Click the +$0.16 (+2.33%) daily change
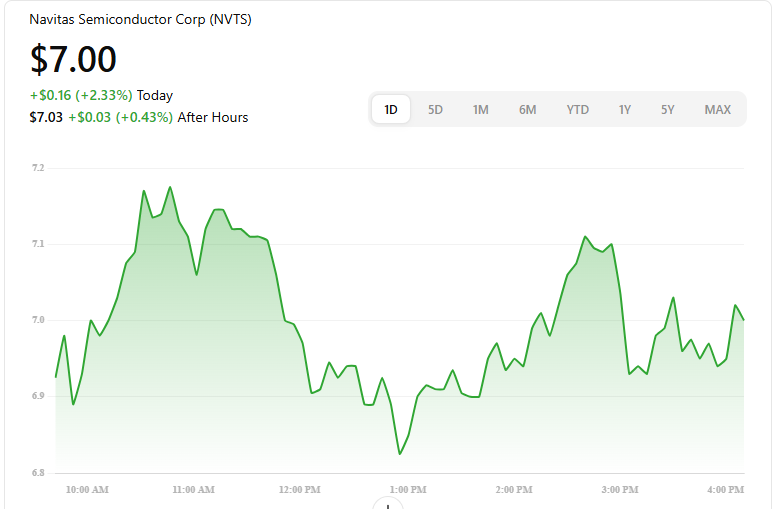The height and width of the screenshot is (509, 782). tap(81, 95)
